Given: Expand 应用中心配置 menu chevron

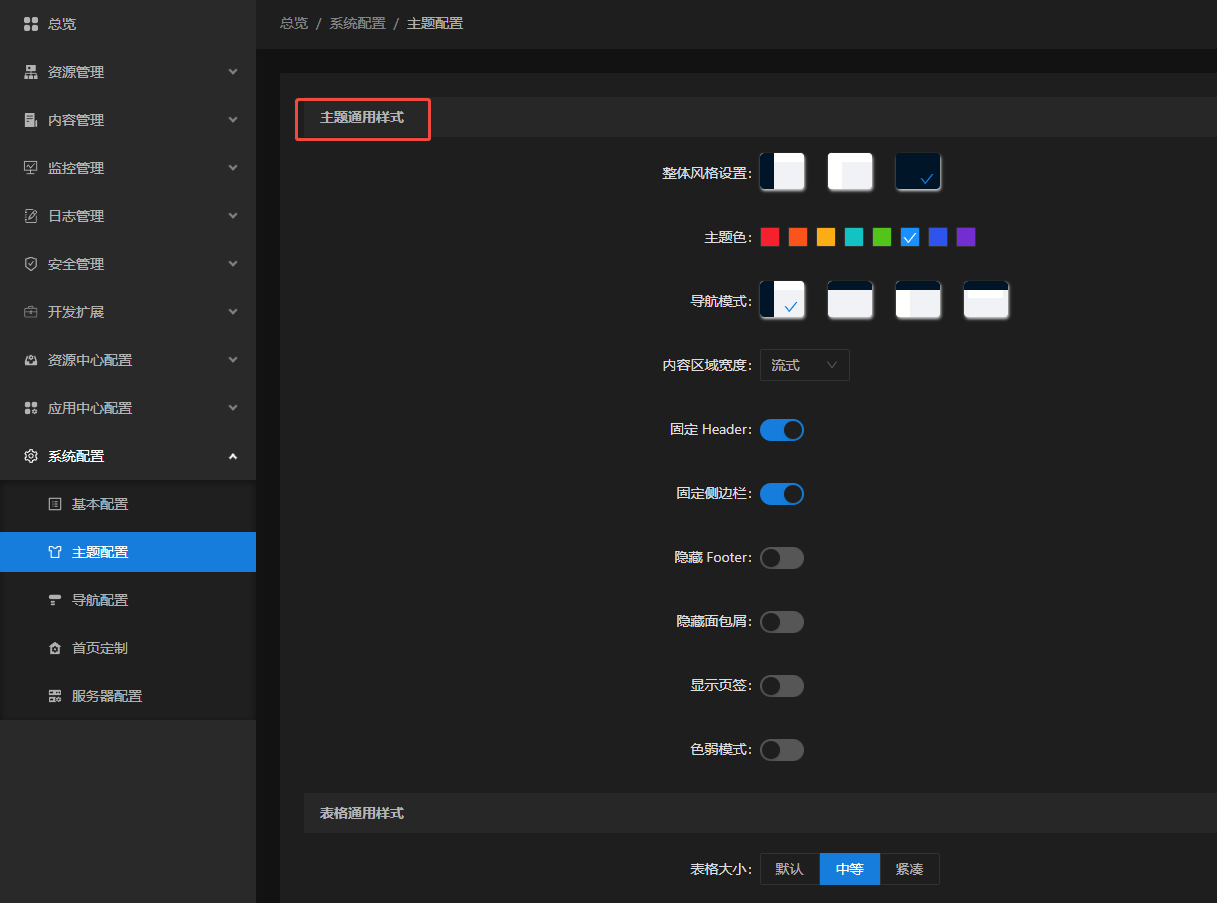Looking at the screenshot, I should [233, 408].
